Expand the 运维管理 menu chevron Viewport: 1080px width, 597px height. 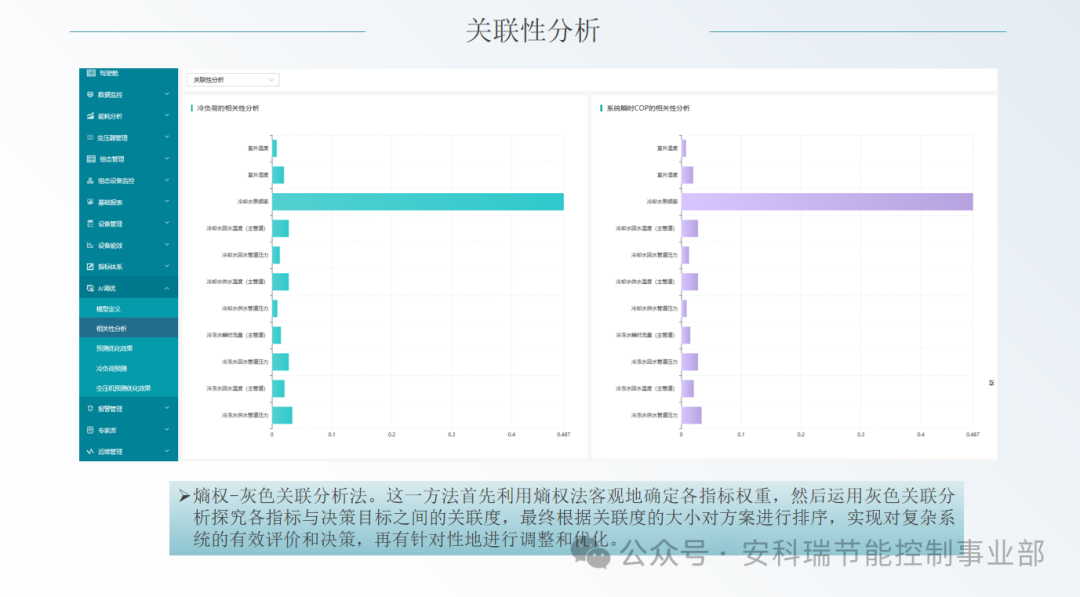pyautogui.click(x=167, y=451)
